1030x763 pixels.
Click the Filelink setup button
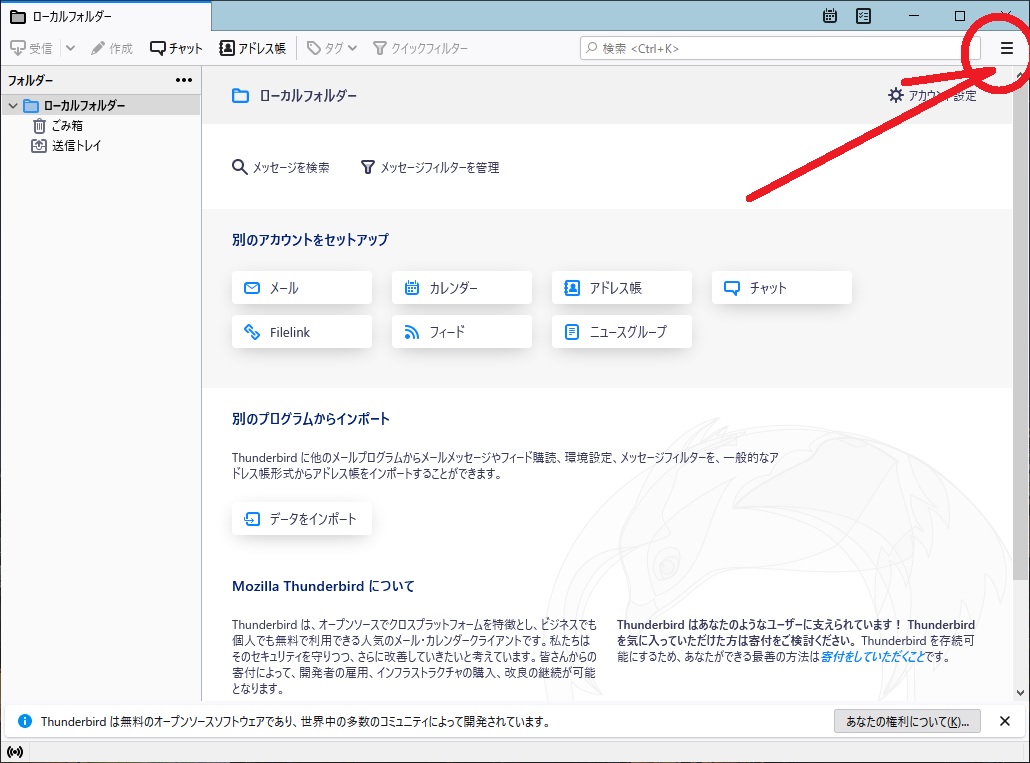pos(302,332)
